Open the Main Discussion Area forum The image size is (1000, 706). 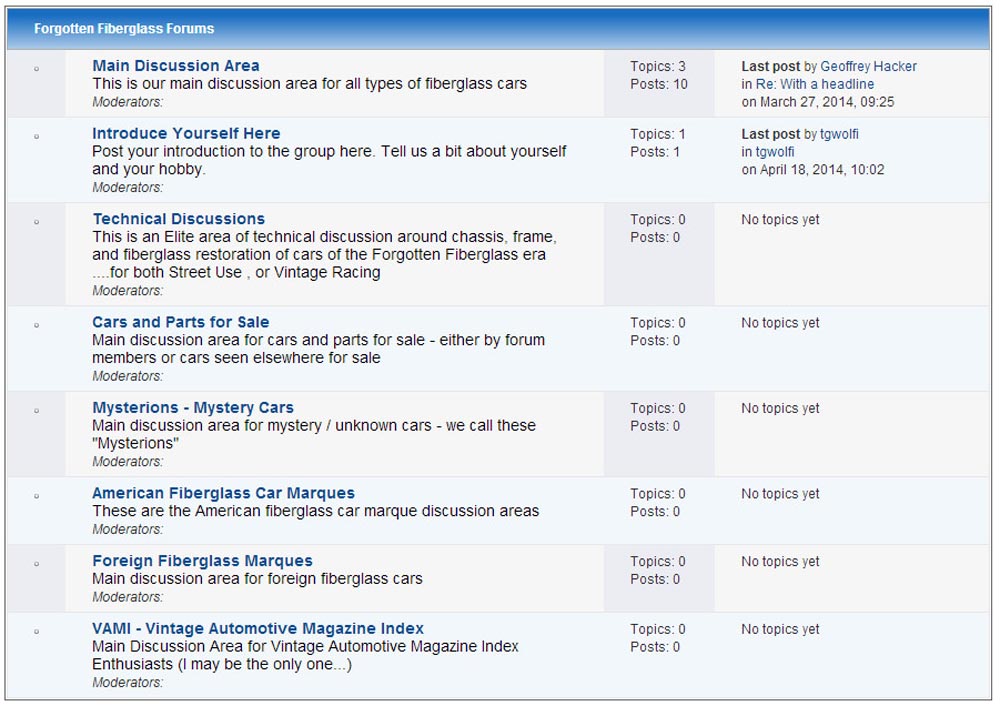176,65
